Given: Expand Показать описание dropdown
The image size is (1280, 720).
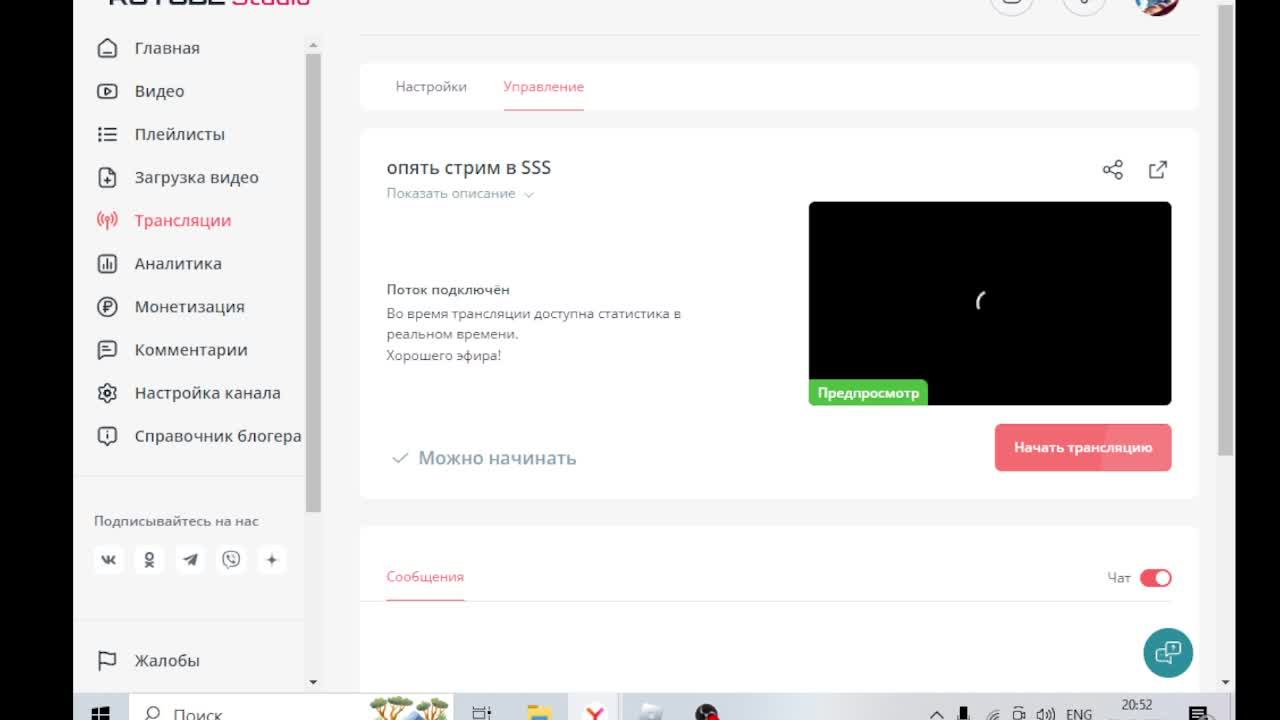Looking at the screenshot, I should click(460, 194).
